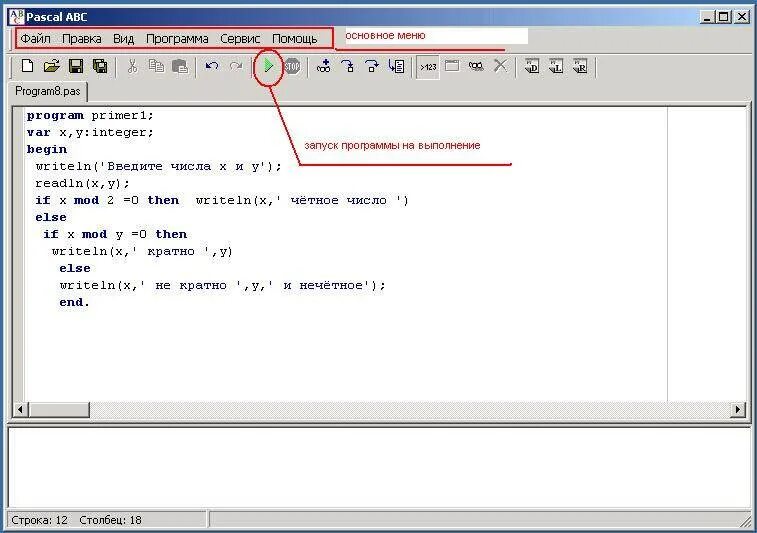Click the 'Строка: 12' status bar entry

pyautogui.click(x=39, y=520)
